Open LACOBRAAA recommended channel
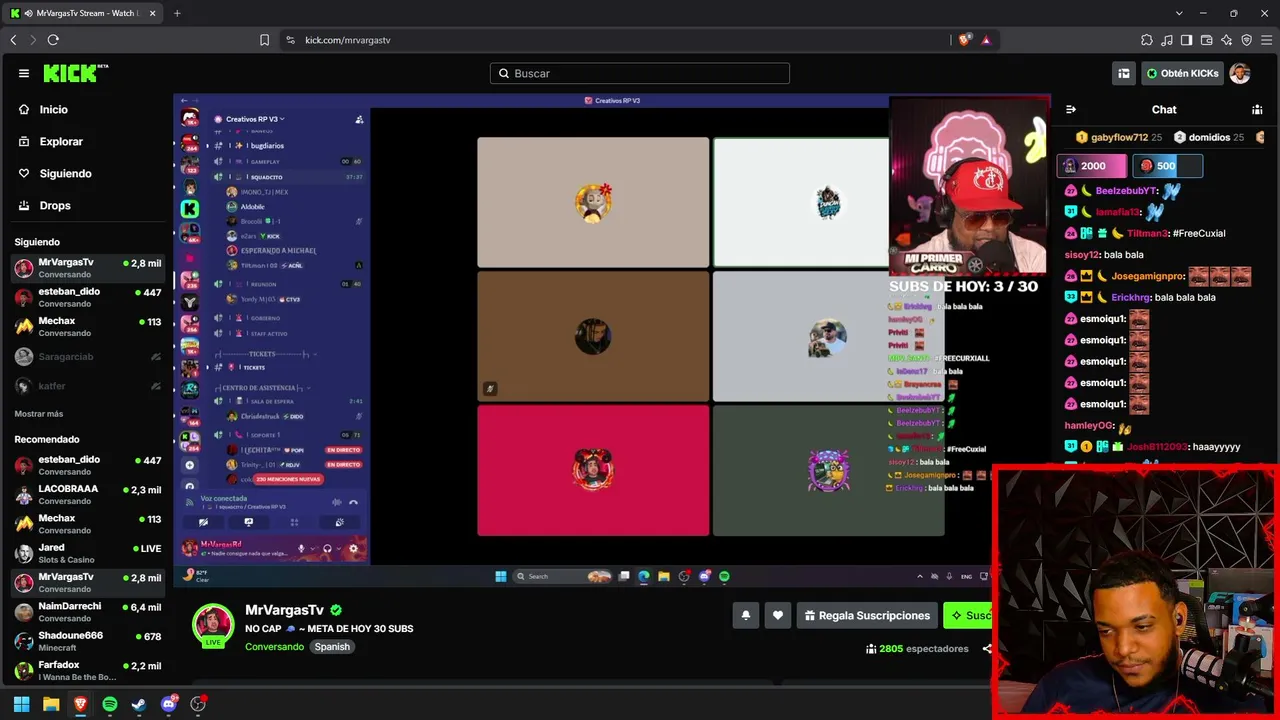This screenshot has height=720, width=1280. (87, 495)
